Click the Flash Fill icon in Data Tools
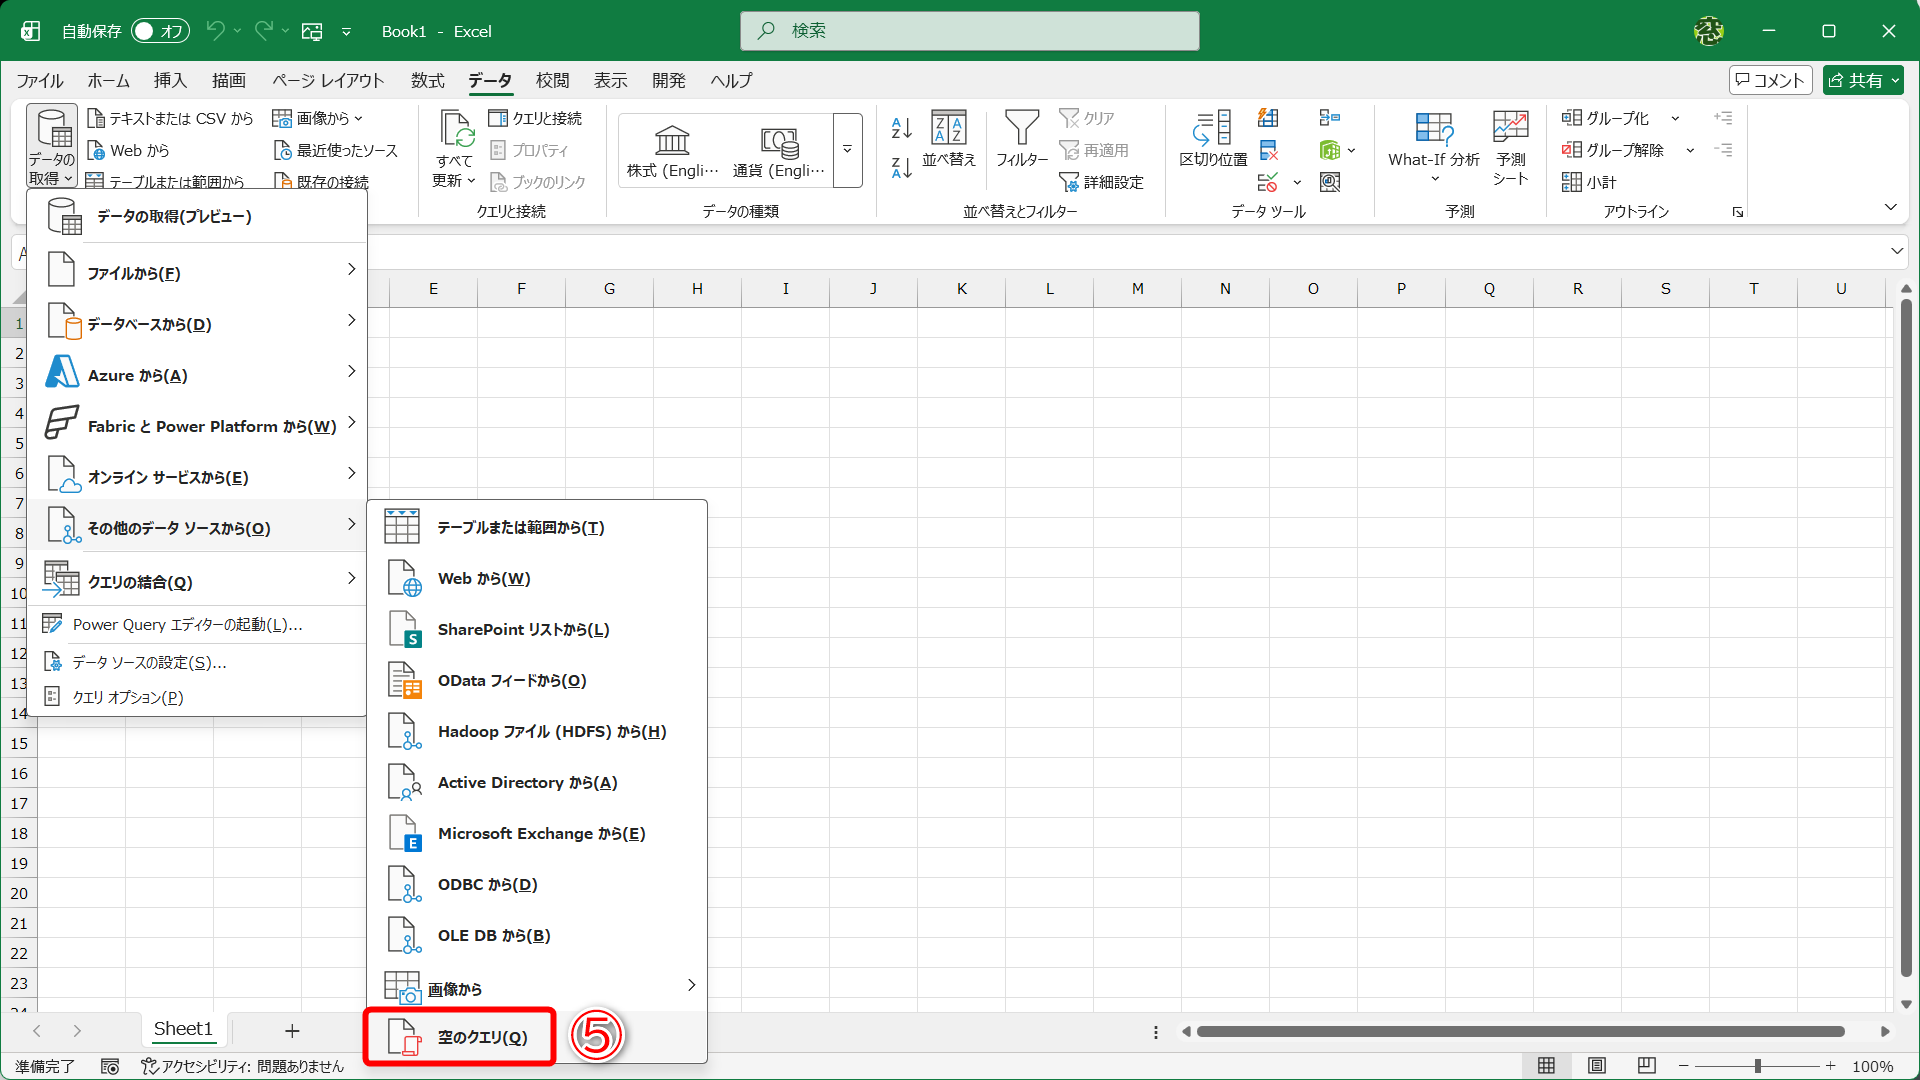Viewport: 1920px width, 1080px height. pyautogui.click(x=1268, y=118)
